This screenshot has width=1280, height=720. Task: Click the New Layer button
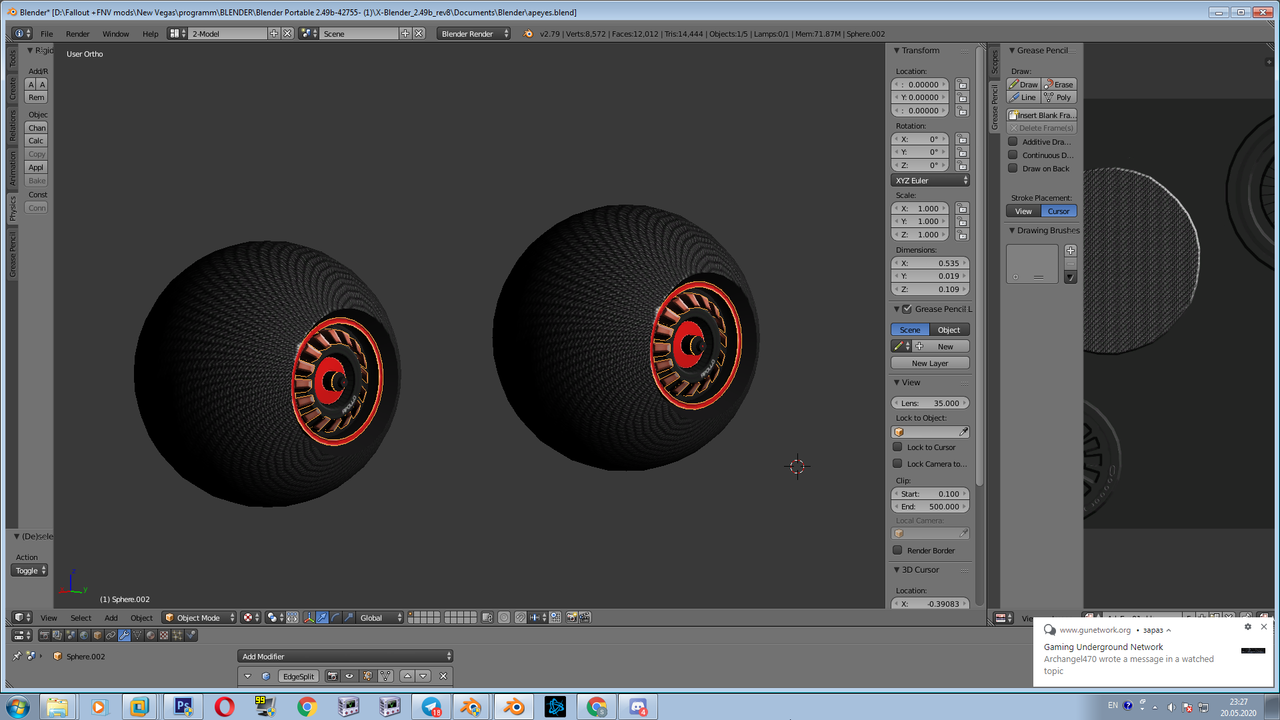pos(929,362)
